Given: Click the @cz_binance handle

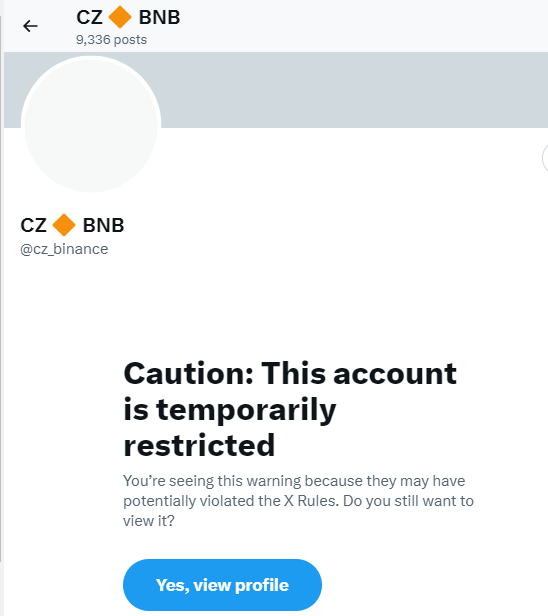Looking at the screenshot, I should click(x=64, y=249).
